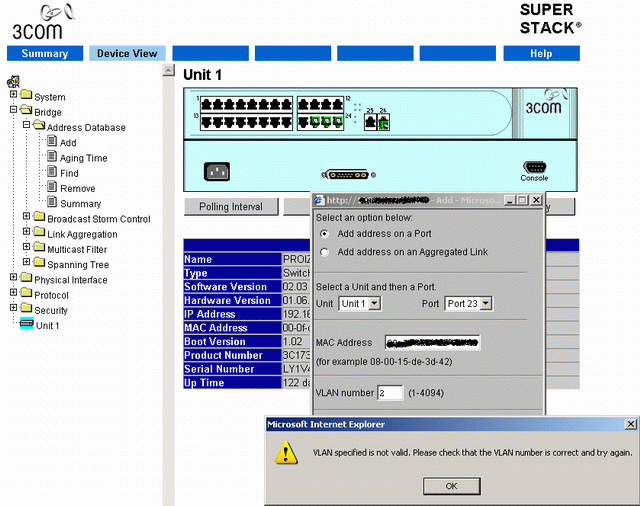This screenshot has height=506, width=640.
Task: Click the warning icon in the error dialog
Action: click(x=289, y=452)
